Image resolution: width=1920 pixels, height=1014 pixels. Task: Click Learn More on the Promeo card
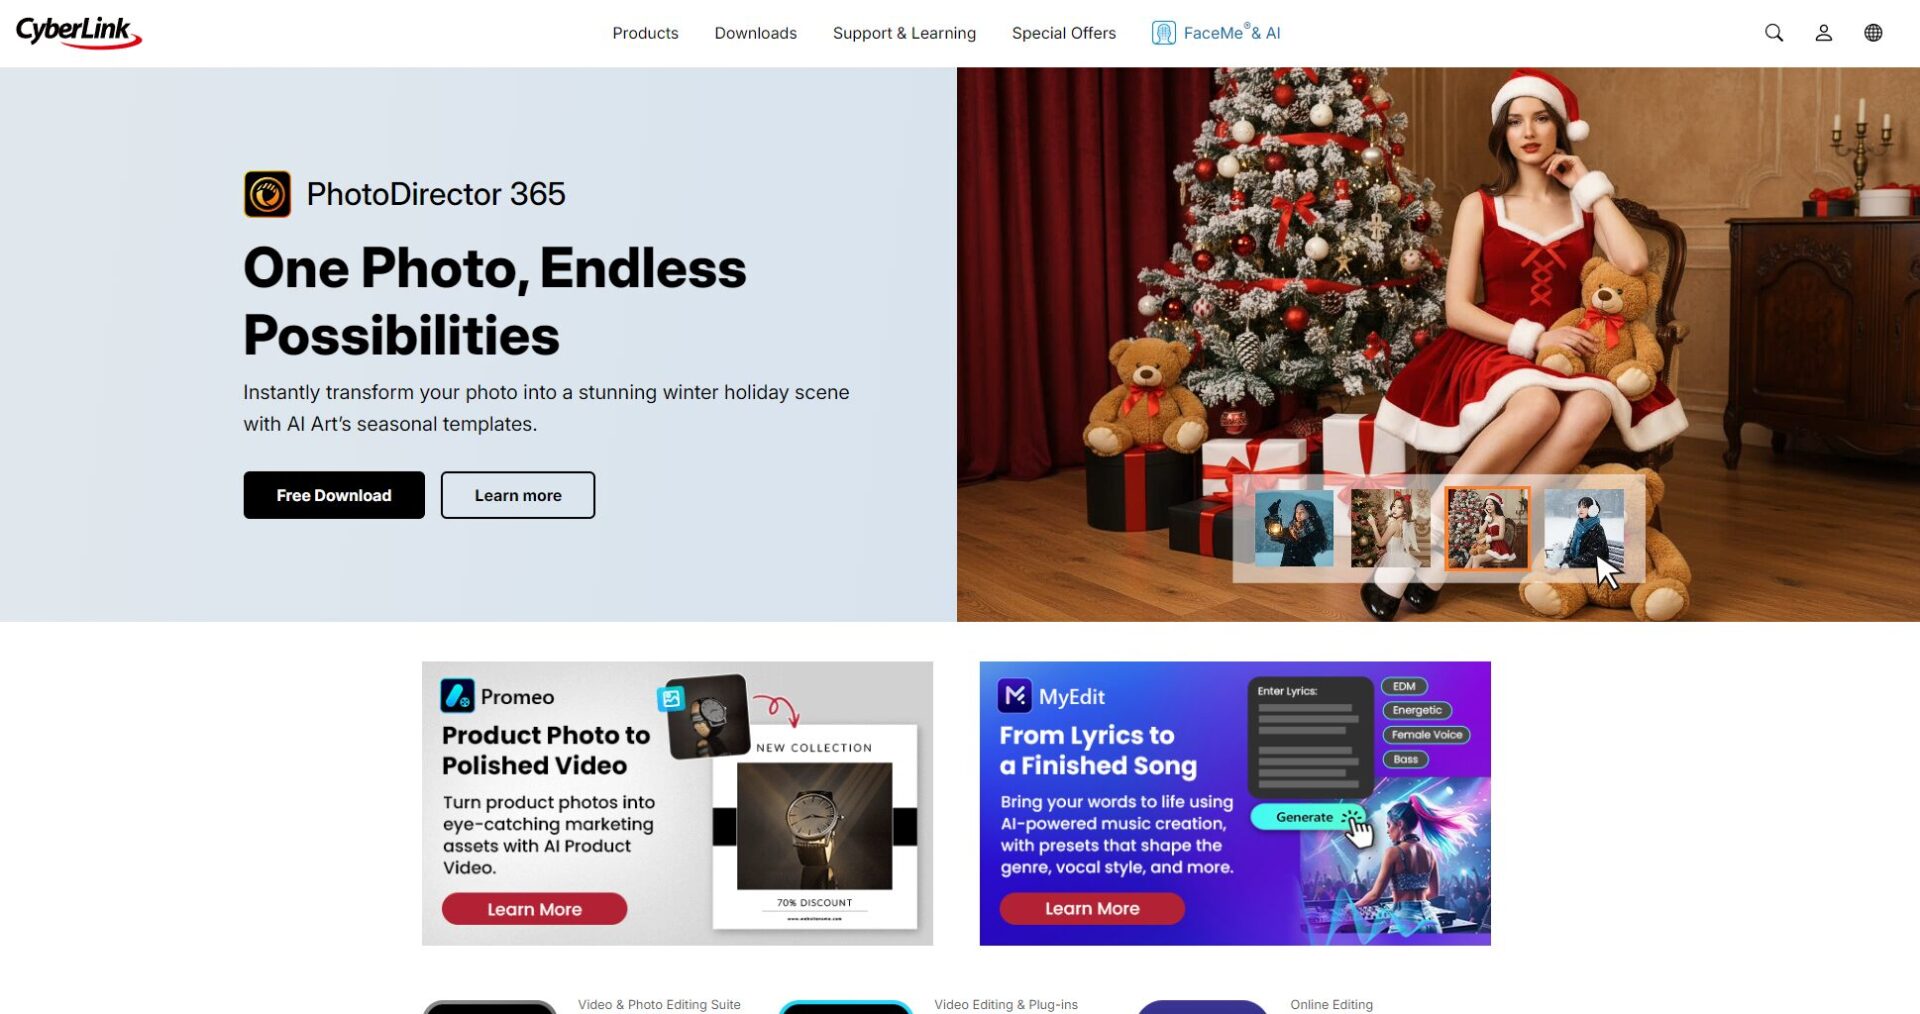[x=534, y=909]
